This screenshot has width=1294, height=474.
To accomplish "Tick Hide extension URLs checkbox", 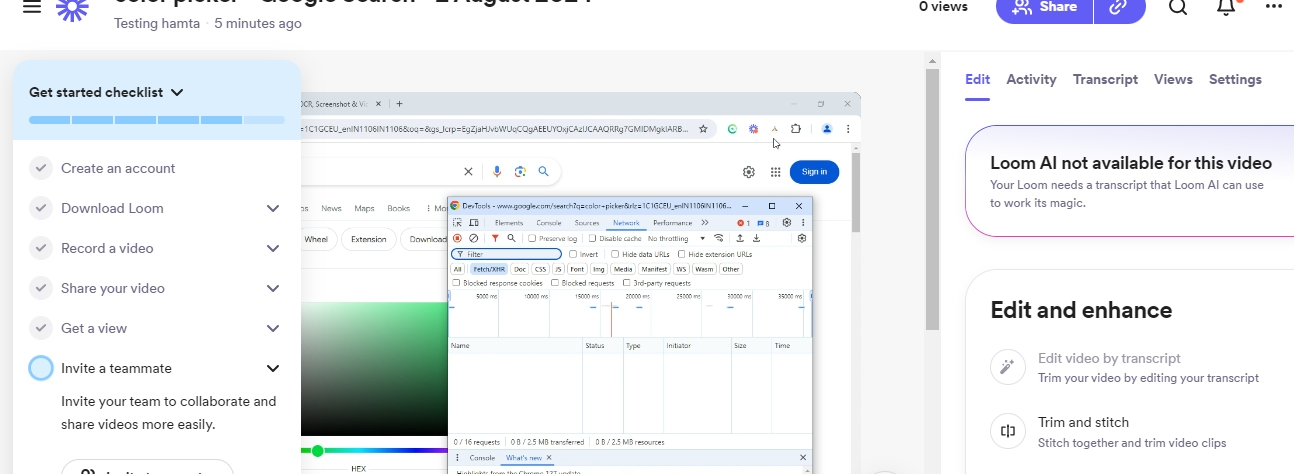I will click(x=682, y=254).
